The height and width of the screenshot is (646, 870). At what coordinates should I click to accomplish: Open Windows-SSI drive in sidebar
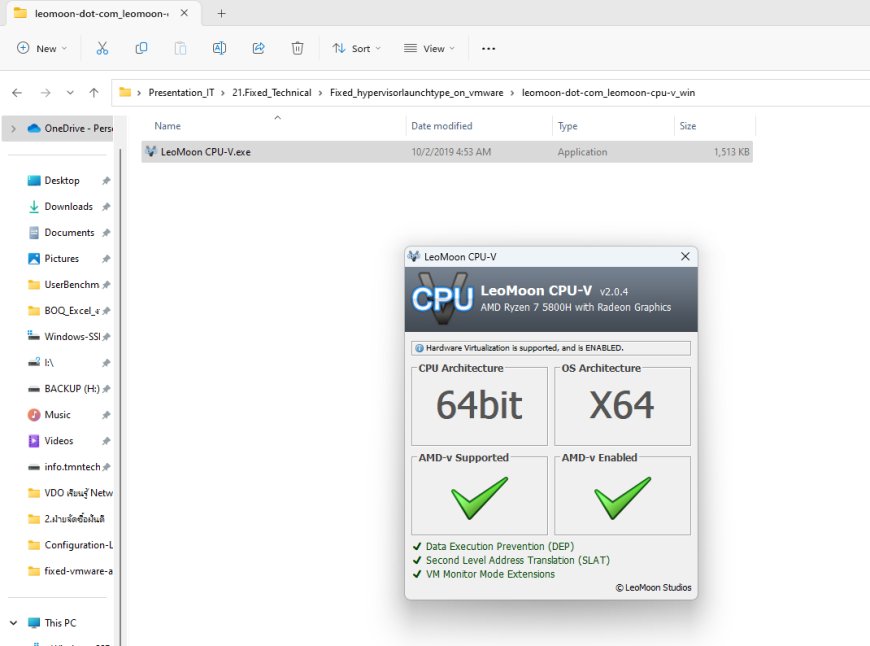click(72, 337)
